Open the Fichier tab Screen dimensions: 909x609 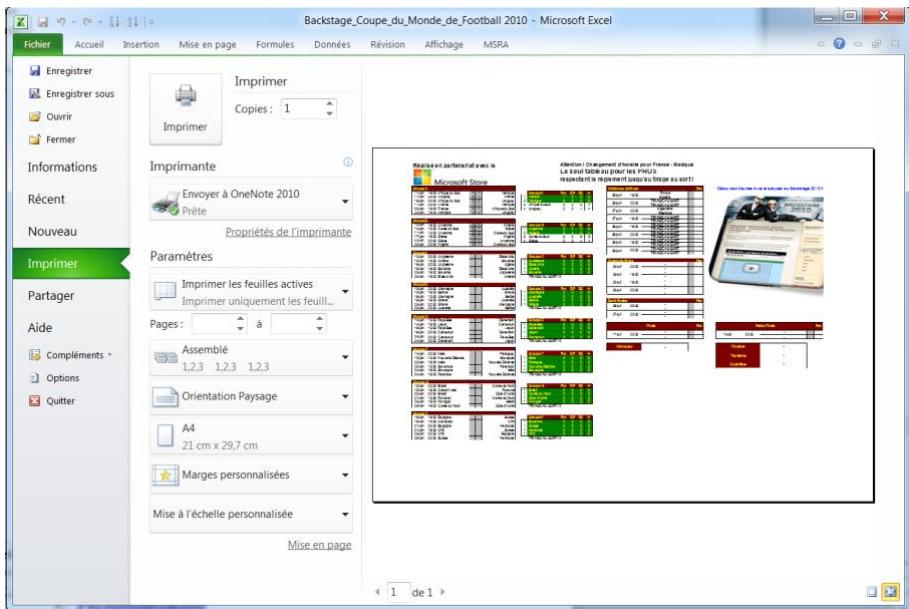[x=37, y=45]
